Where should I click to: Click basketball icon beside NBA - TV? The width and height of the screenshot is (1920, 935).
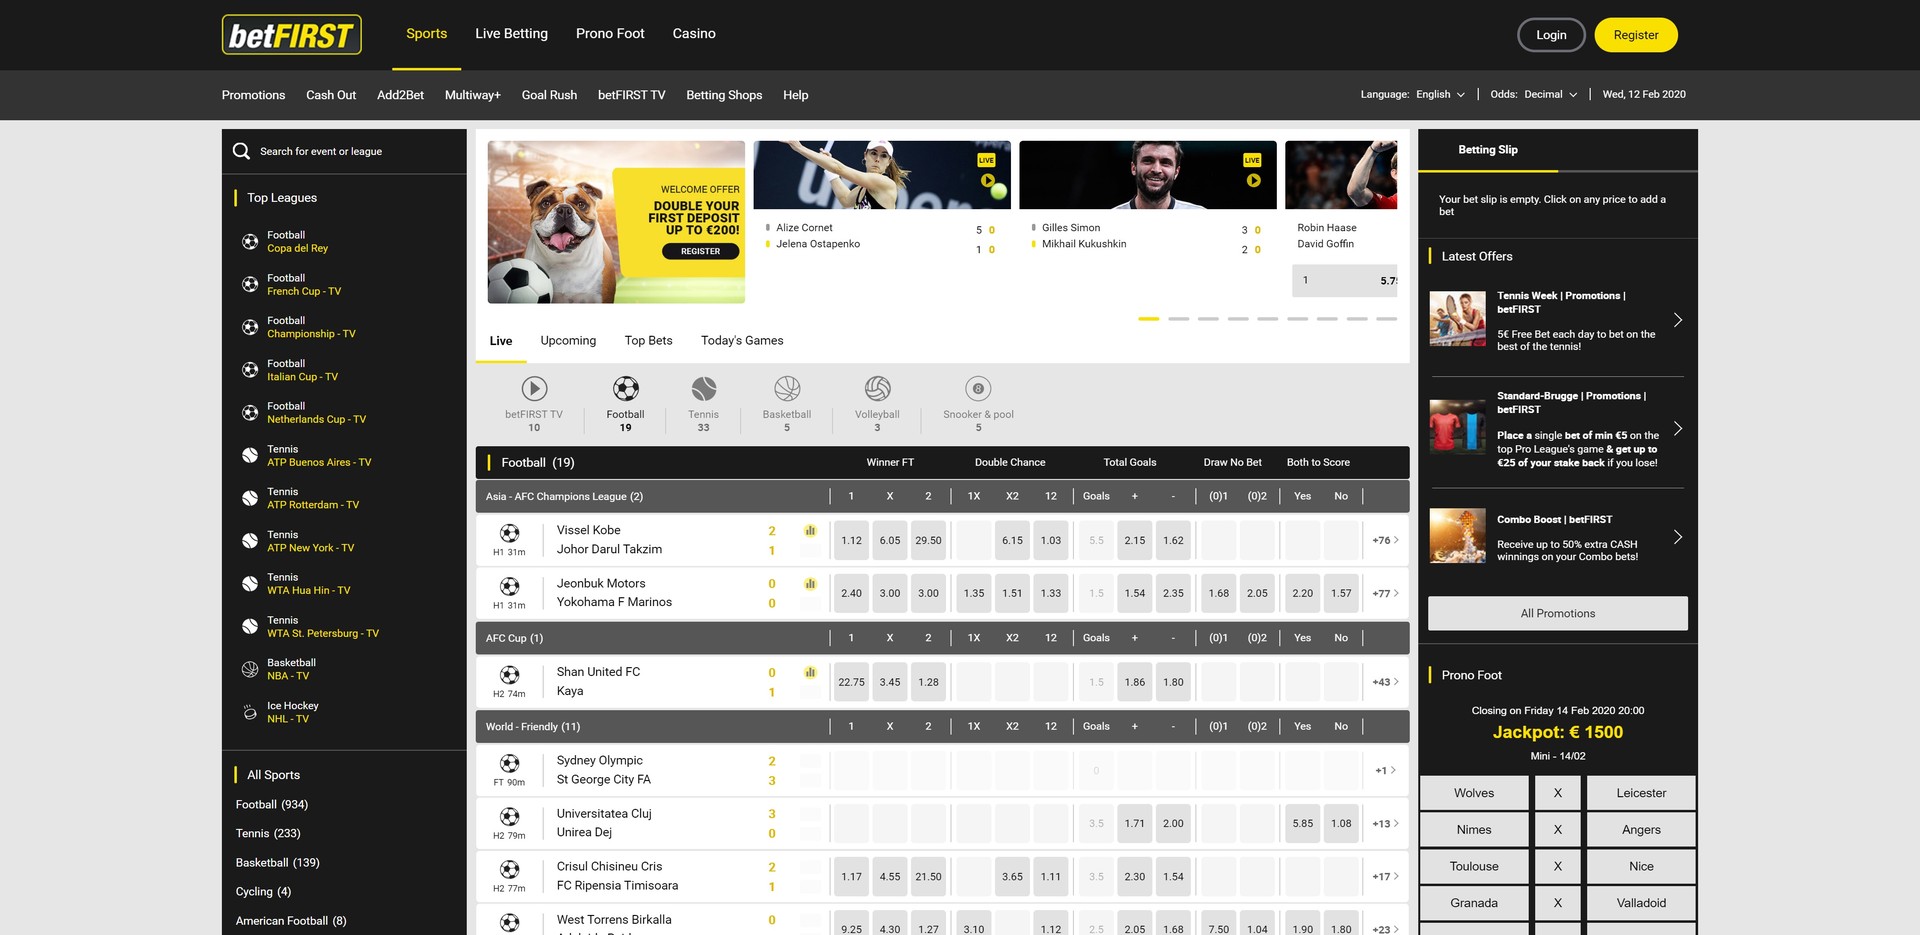(x=250, y=669)
